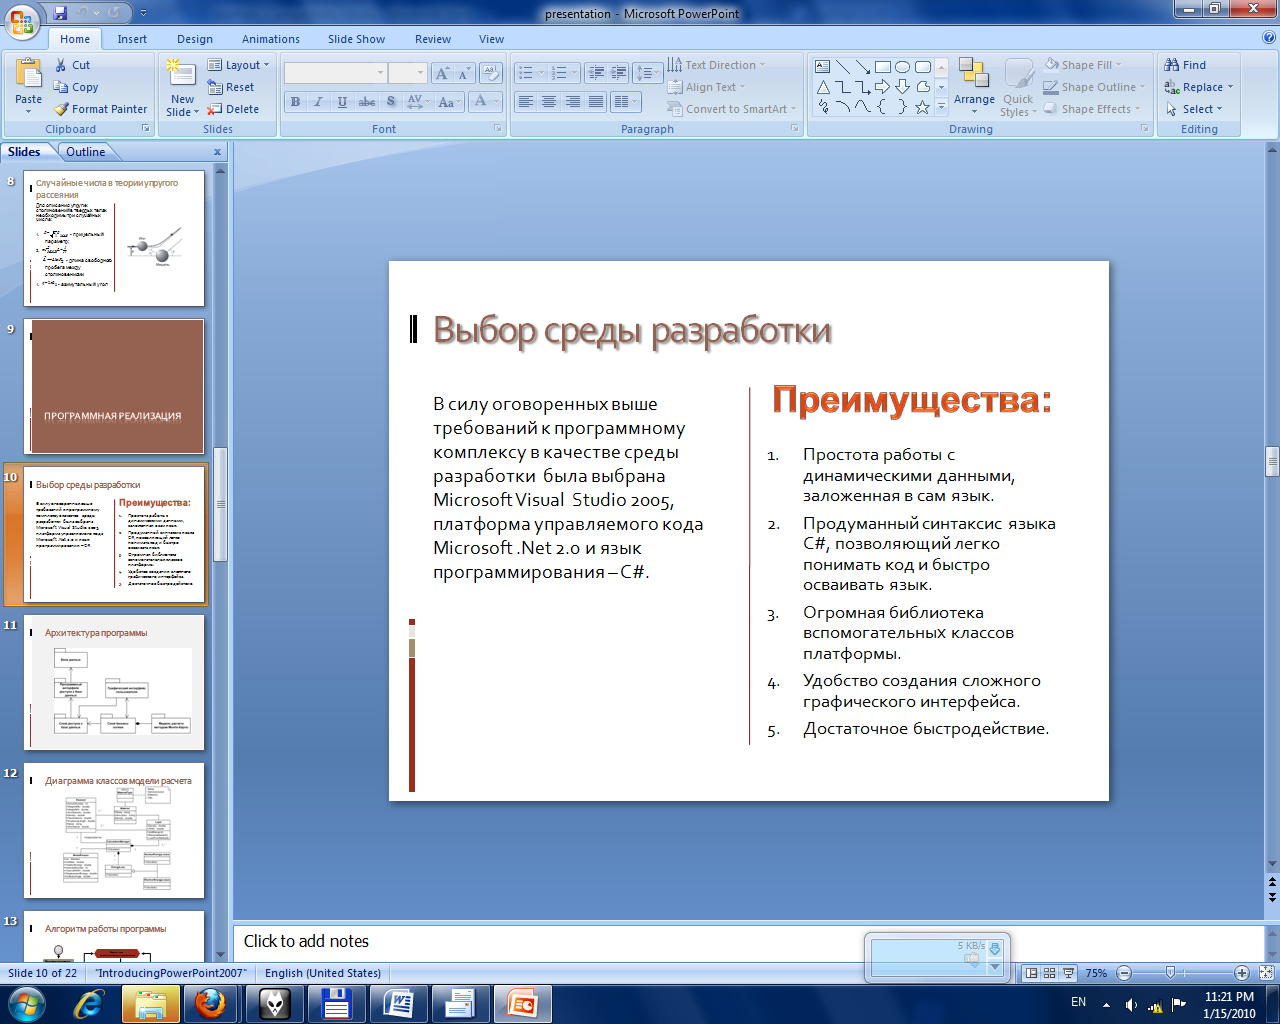
Task: Open the Arrange menu
Action: (974, 85)
